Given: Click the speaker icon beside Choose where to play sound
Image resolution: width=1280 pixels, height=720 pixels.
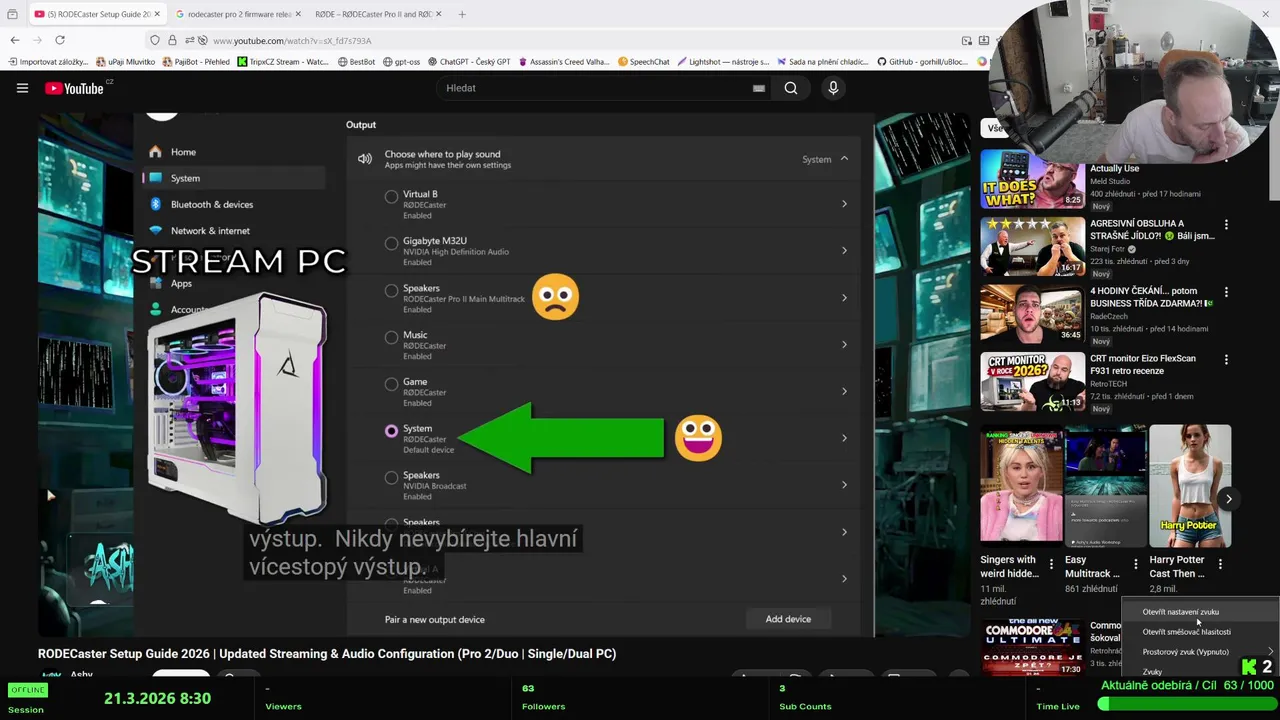Looking at the screenshot, I should (365, 158).
